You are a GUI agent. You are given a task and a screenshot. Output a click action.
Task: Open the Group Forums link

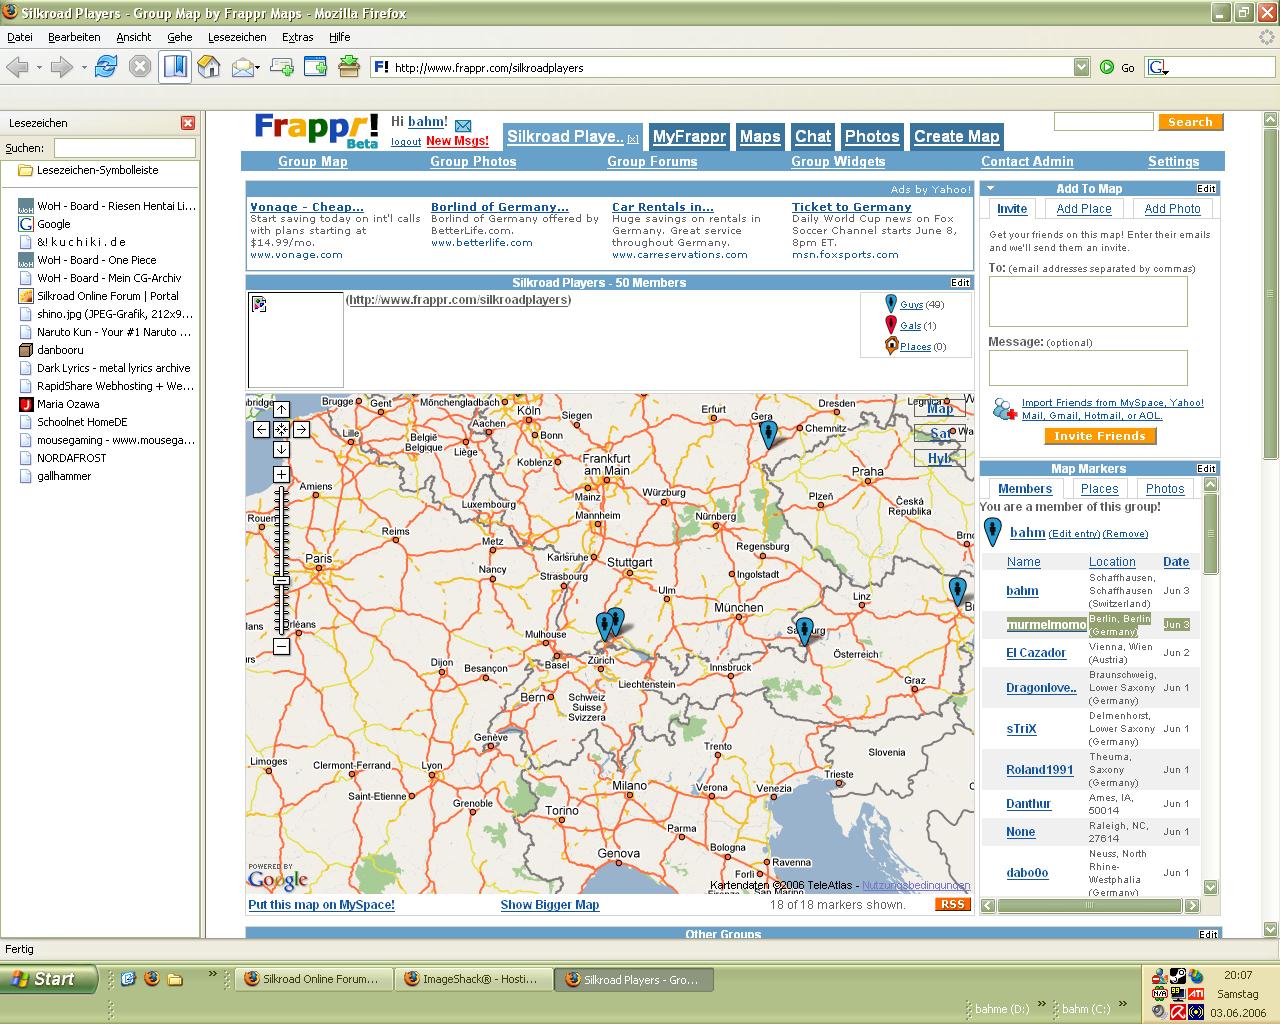coord(652,161)
